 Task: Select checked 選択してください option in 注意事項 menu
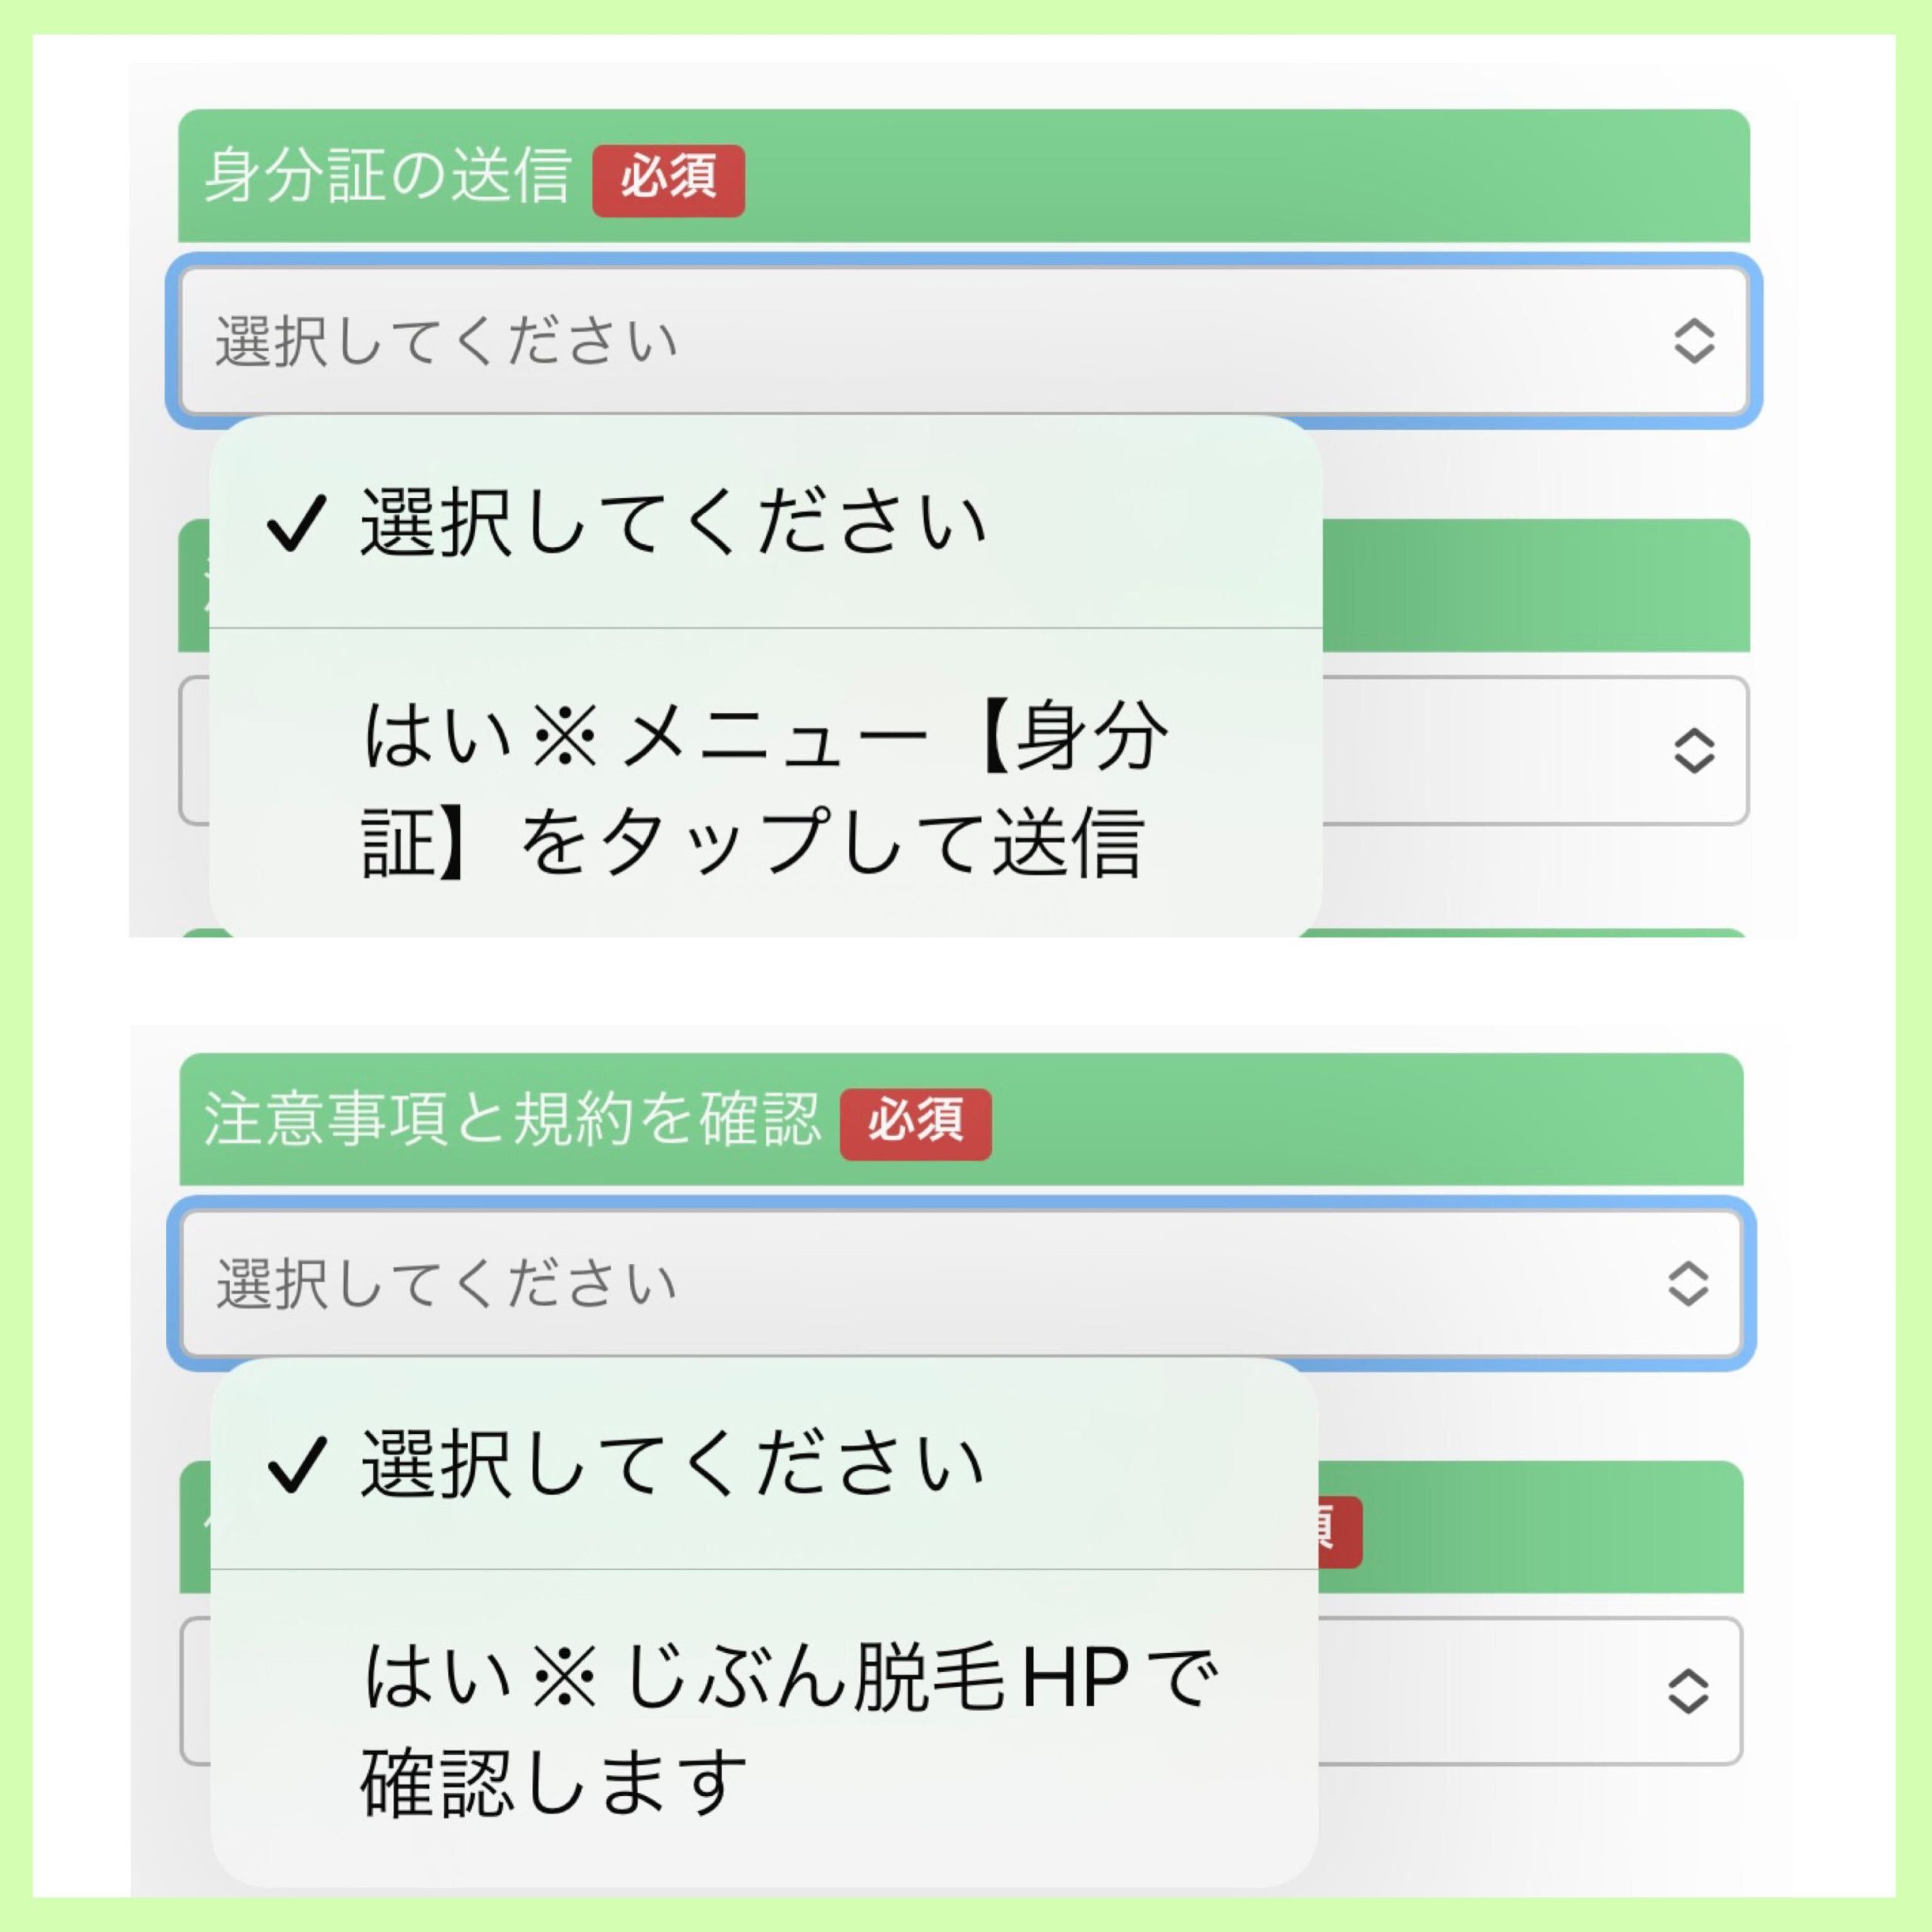[x=672, y=1465]
